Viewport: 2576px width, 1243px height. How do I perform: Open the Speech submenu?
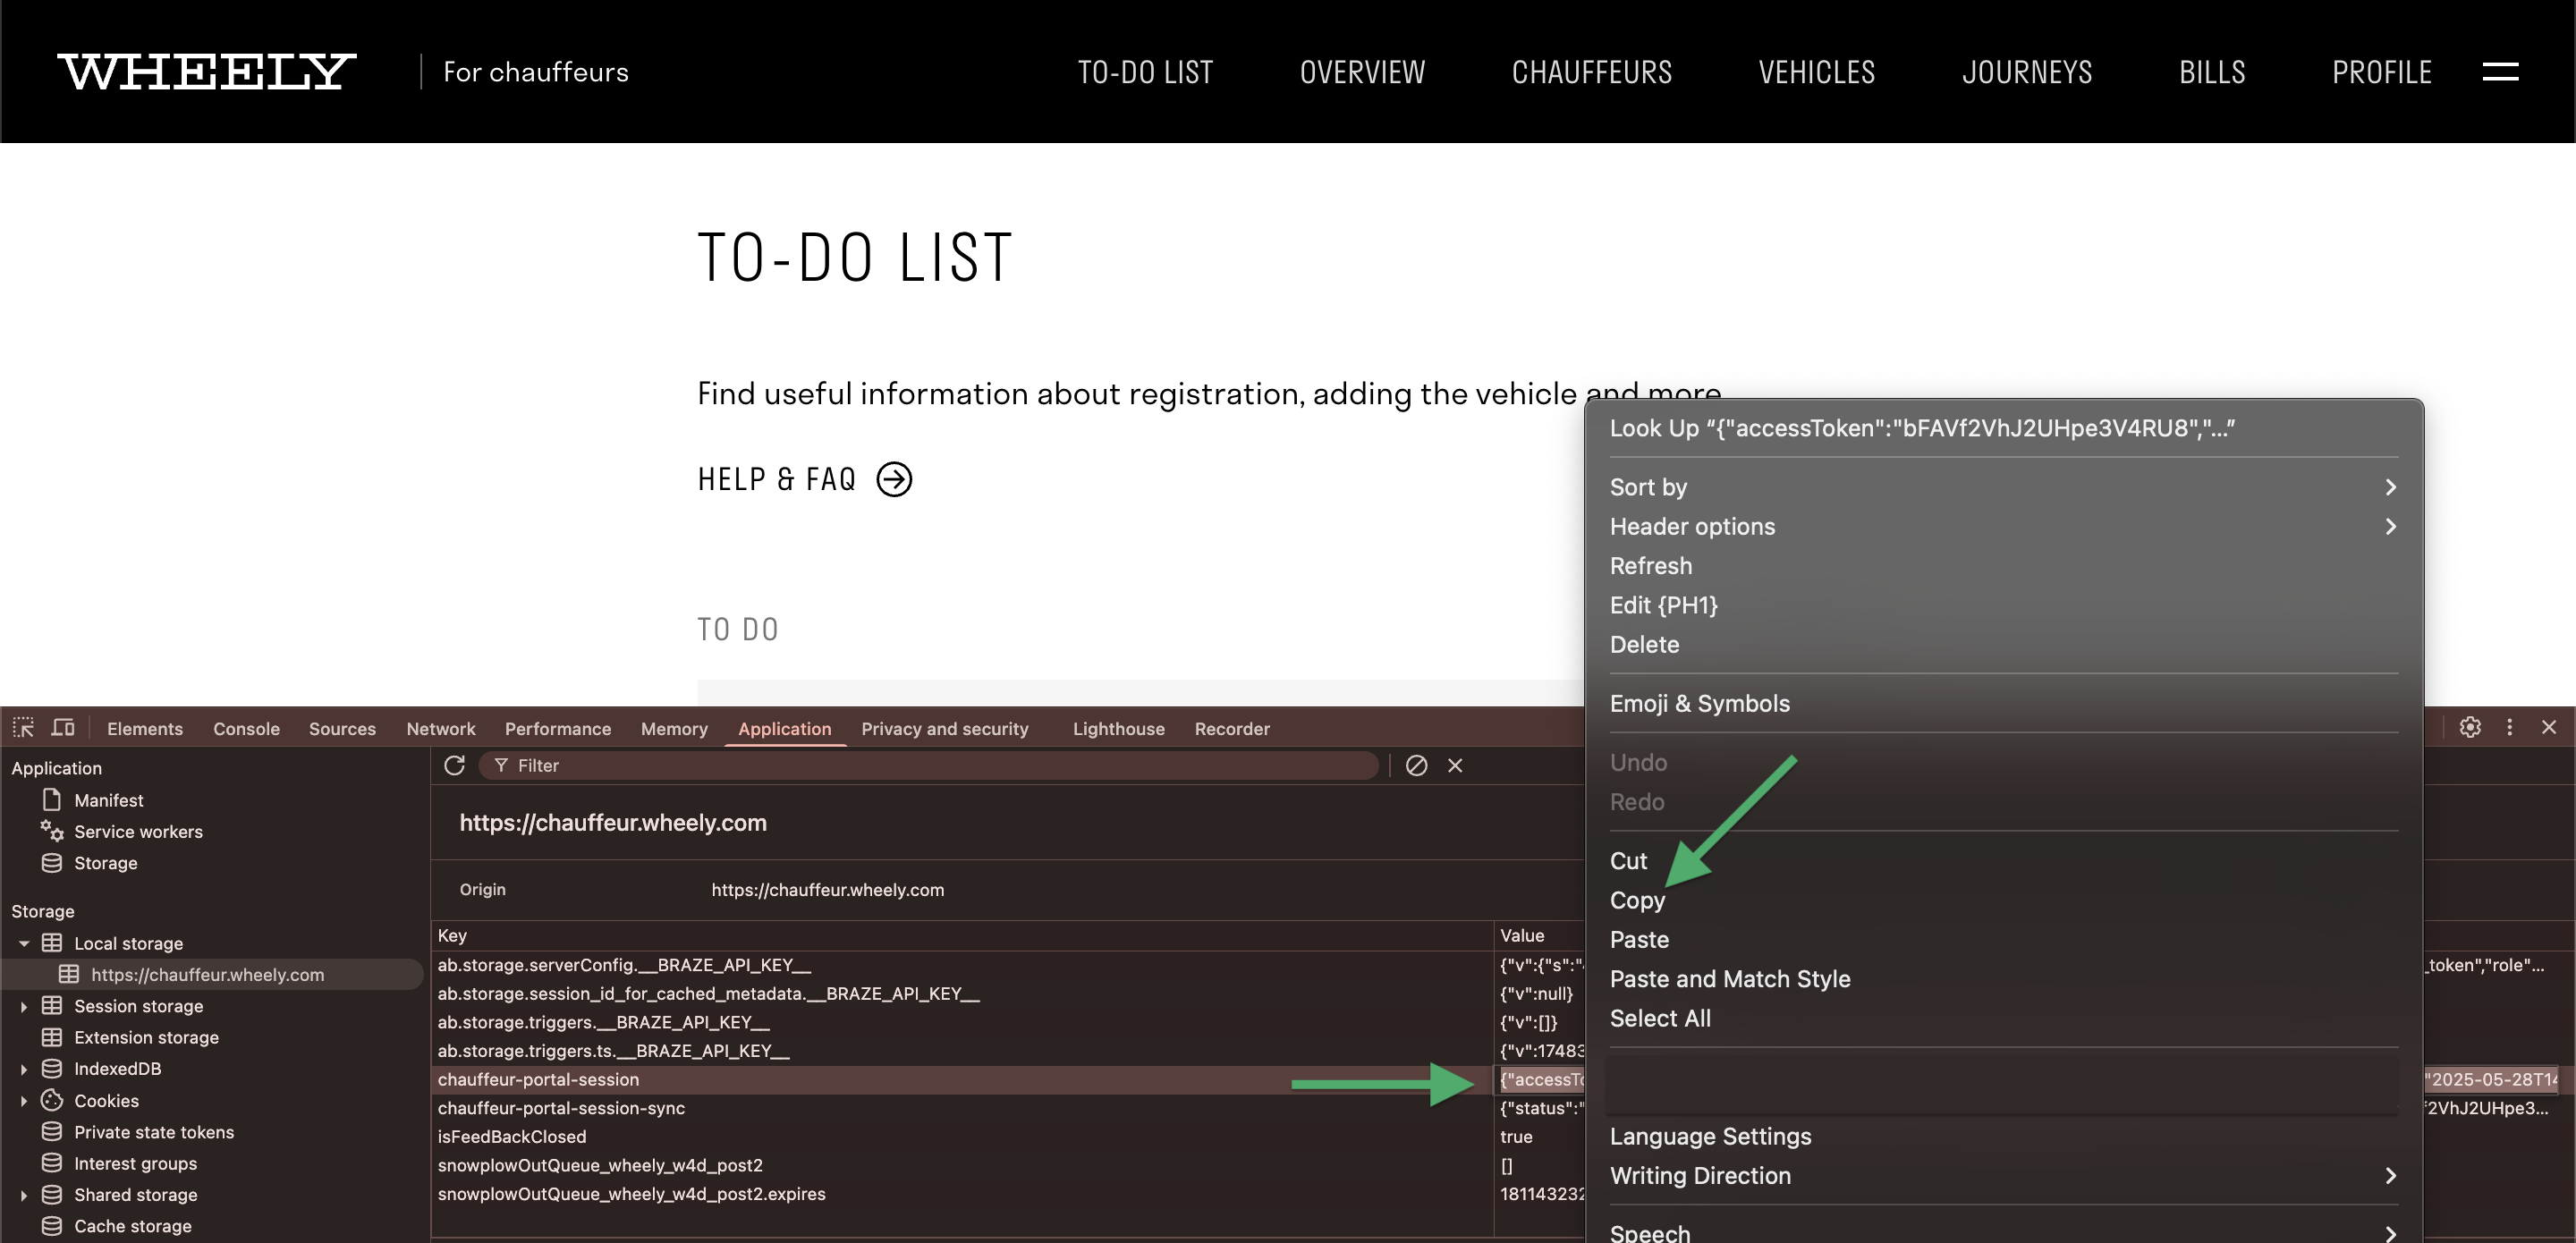click(x=2004, y=1231)
